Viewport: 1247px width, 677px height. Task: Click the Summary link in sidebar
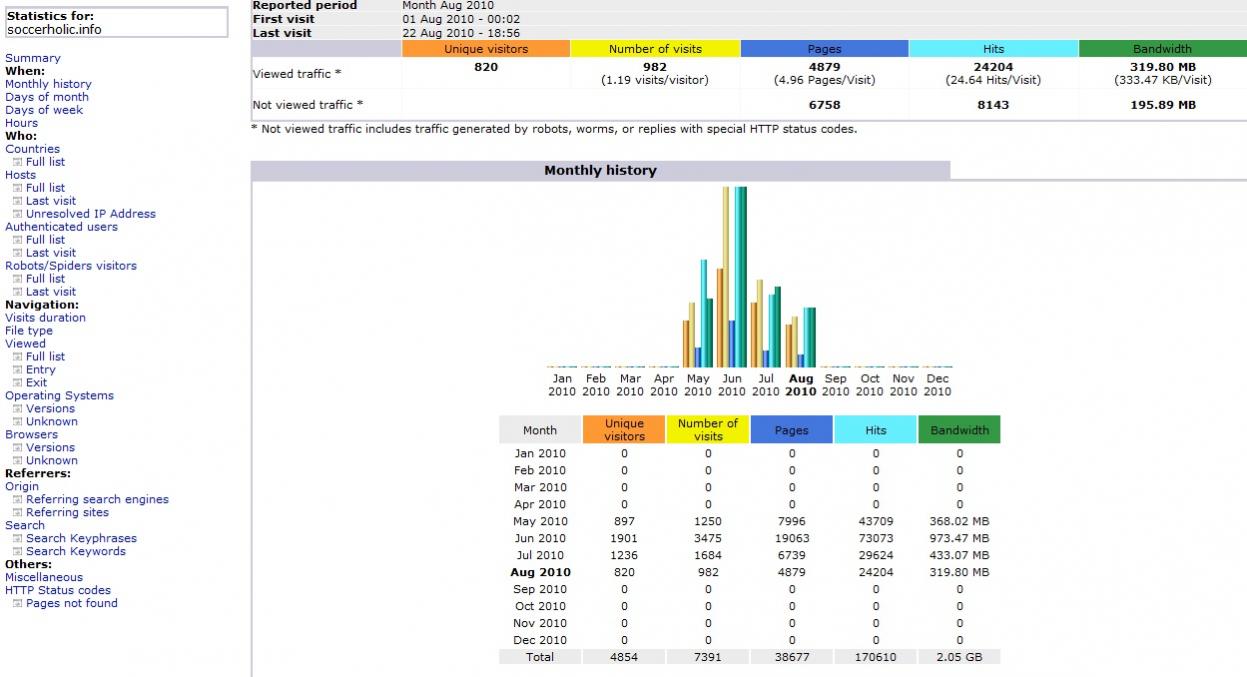tap(32, 58)
